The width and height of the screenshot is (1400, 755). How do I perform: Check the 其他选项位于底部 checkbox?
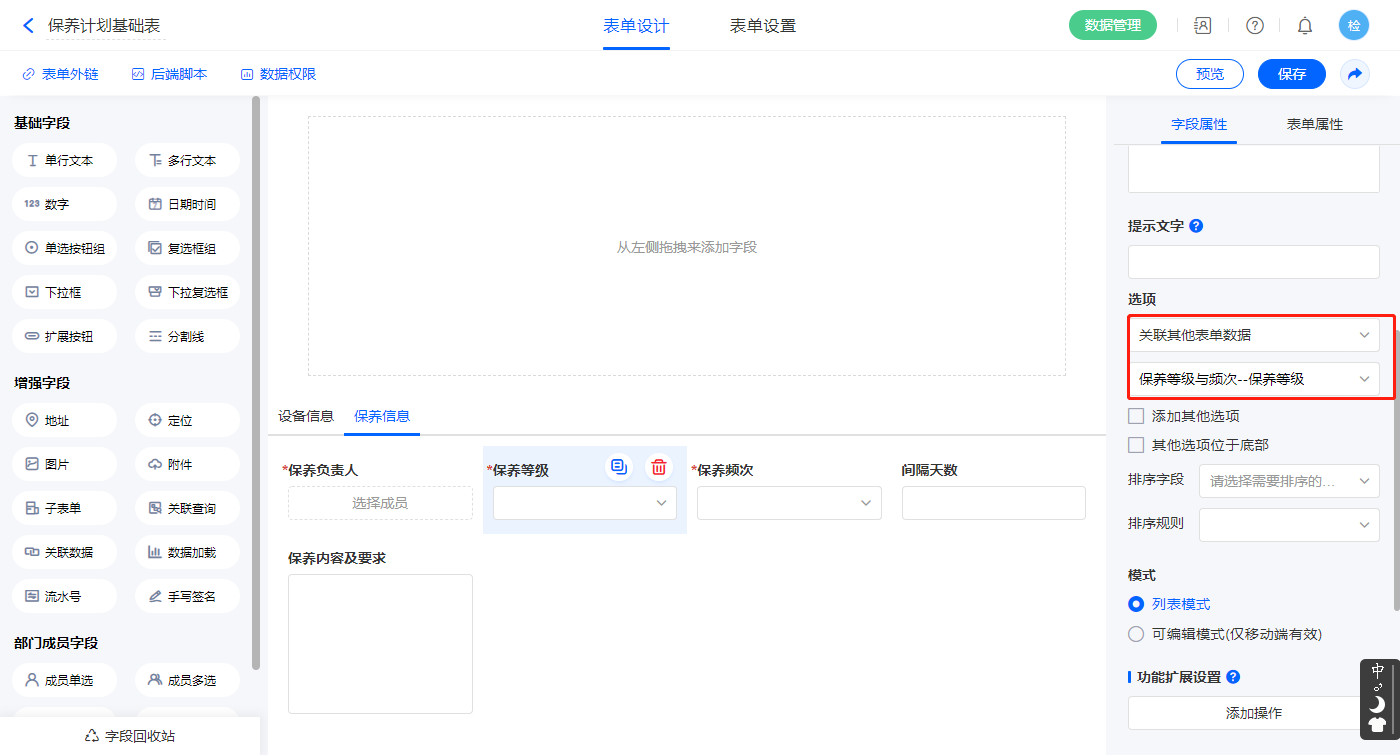tap(1136, 445)
